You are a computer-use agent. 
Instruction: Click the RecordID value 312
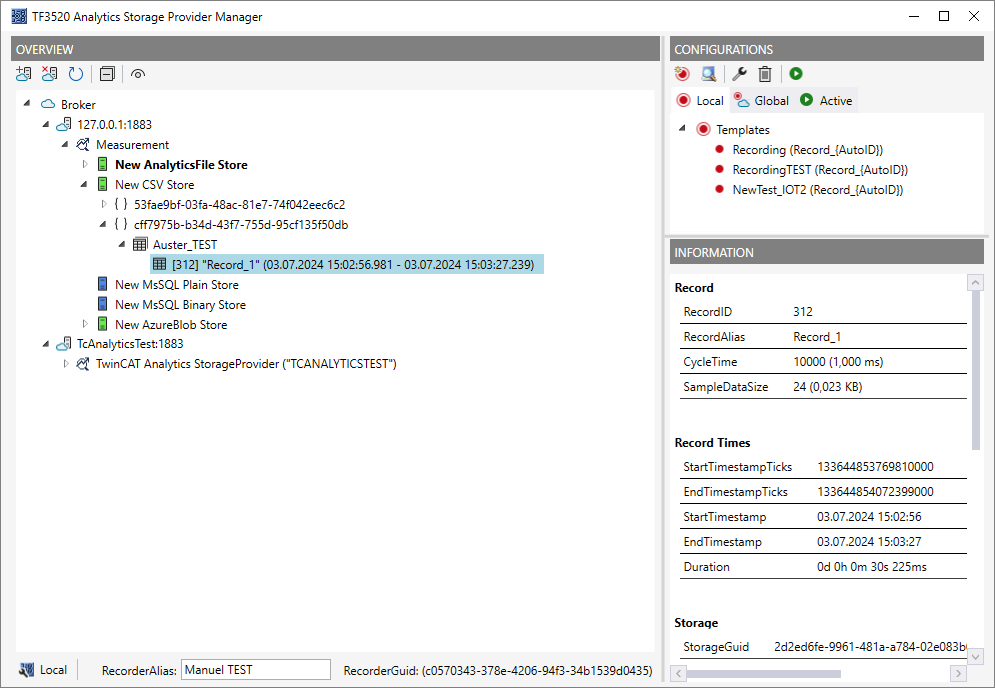click(803, 312)
